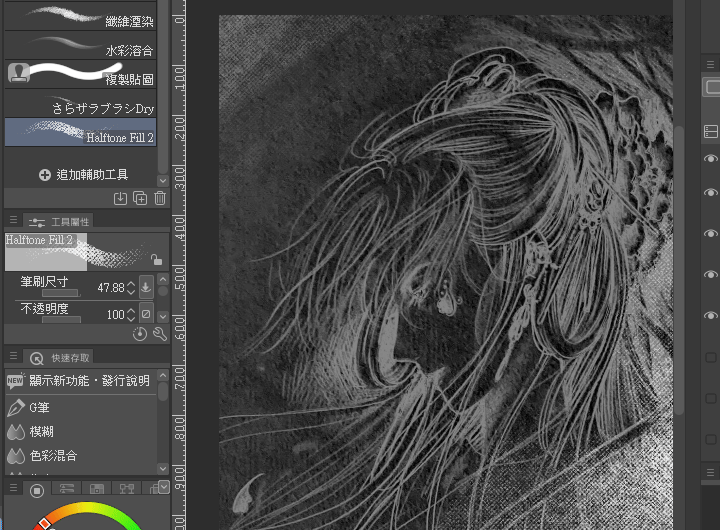Toggle the lock icon on the Halftone Fill 2 preview
This screenshot has width=720, height=530.
pos(157,259)
